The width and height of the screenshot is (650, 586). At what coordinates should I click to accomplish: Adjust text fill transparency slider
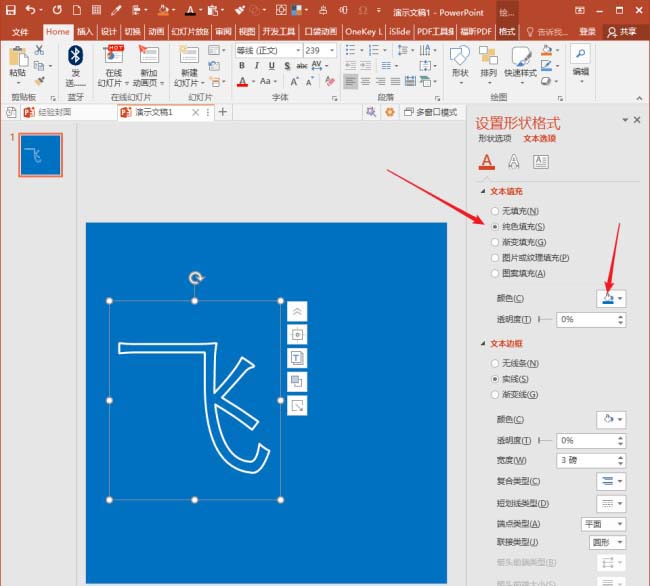coord(544,320)
